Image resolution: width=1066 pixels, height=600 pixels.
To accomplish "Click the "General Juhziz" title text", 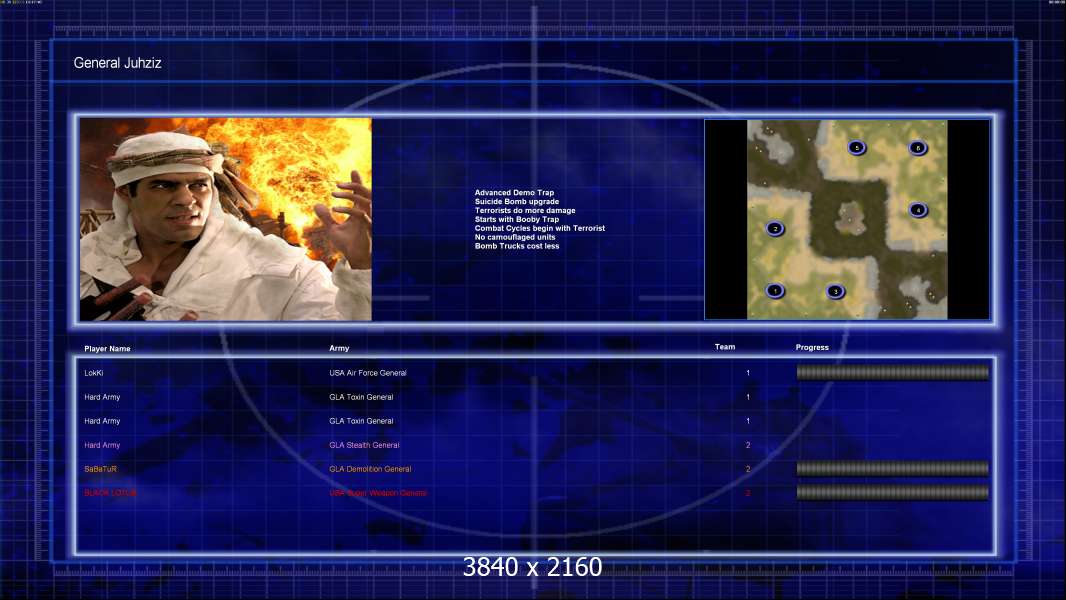I will tap(118, 63).
